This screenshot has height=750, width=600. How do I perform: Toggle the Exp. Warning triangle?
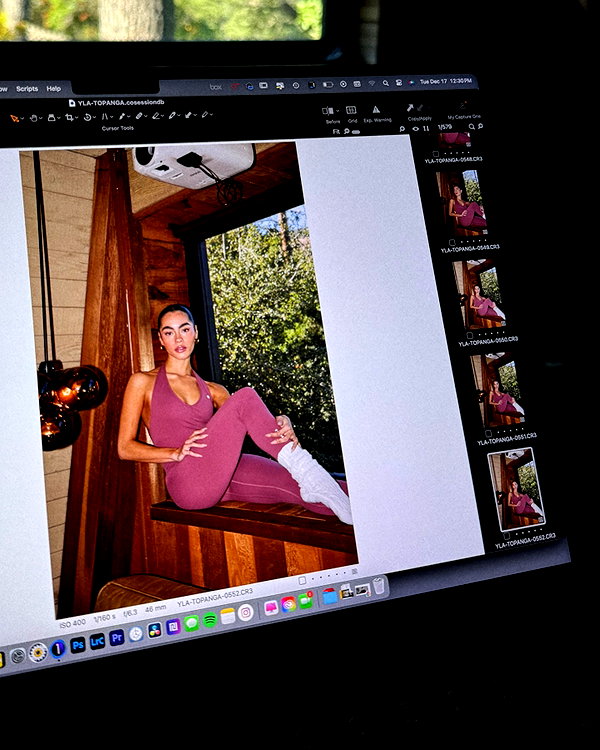(x=376, y=110)
